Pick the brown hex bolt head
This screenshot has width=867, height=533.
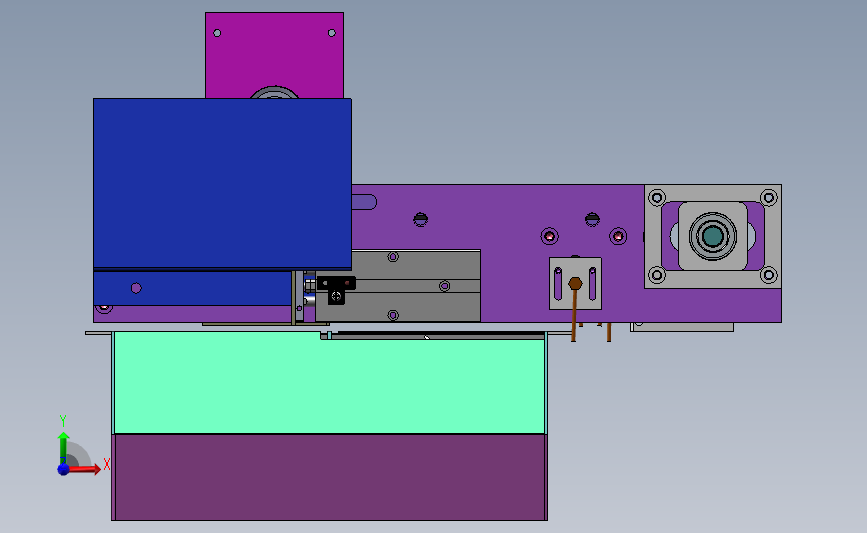[x=575, y=284]
